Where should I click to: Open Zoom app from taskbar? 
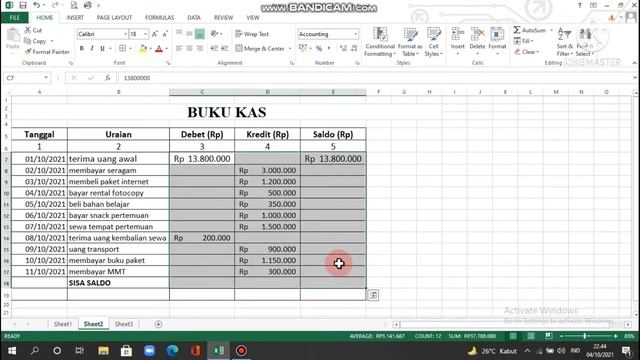click(x=149, y=351)
